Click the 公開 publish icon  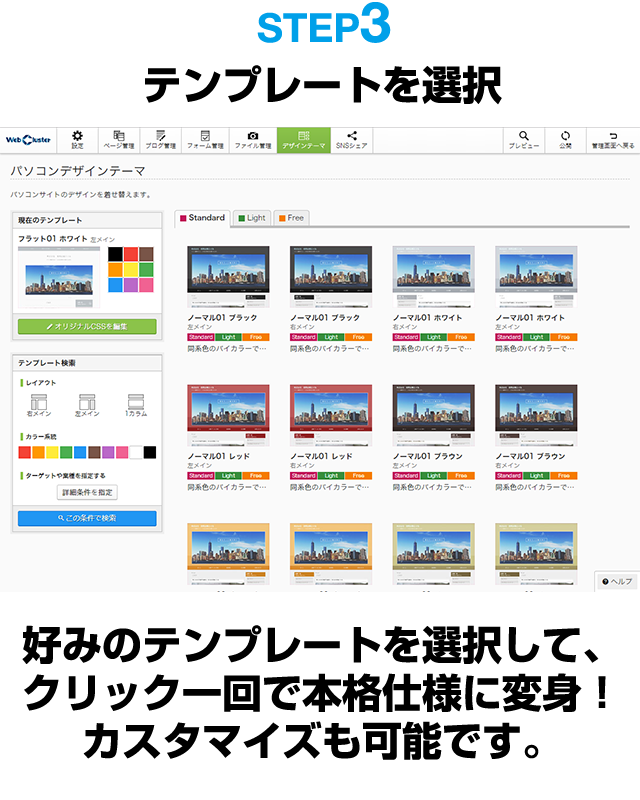point(565,139)
